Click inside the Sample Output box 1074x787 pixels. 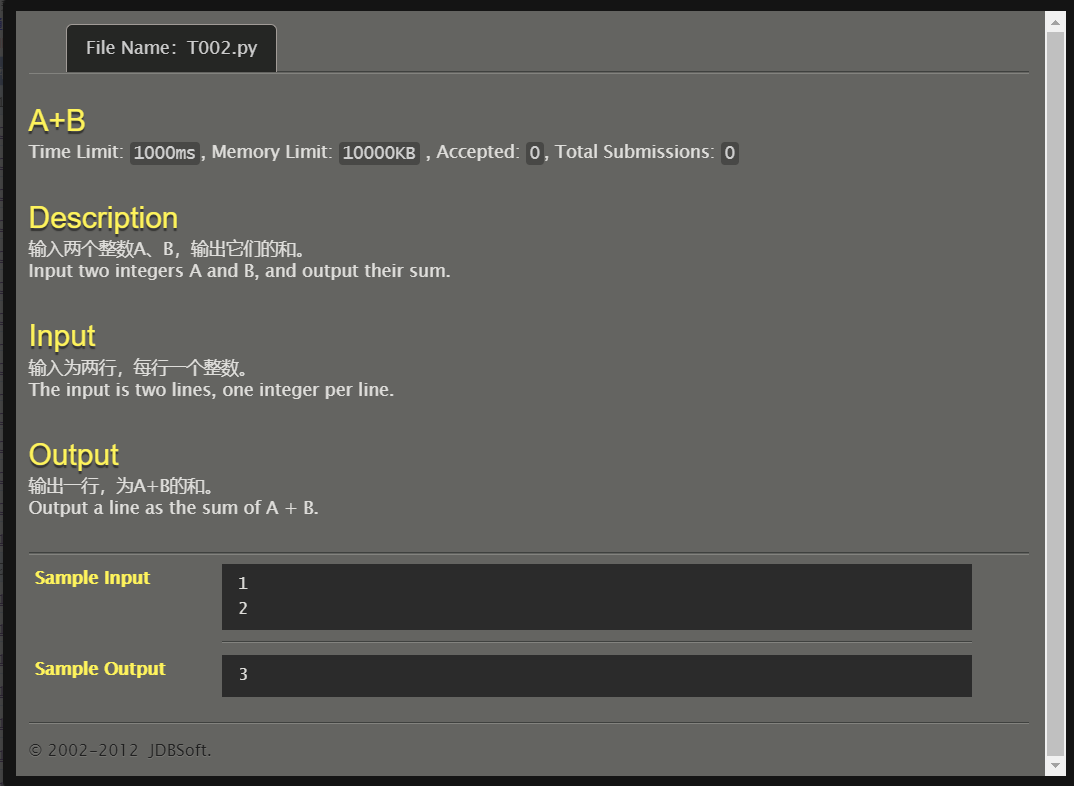click(595, 675)
